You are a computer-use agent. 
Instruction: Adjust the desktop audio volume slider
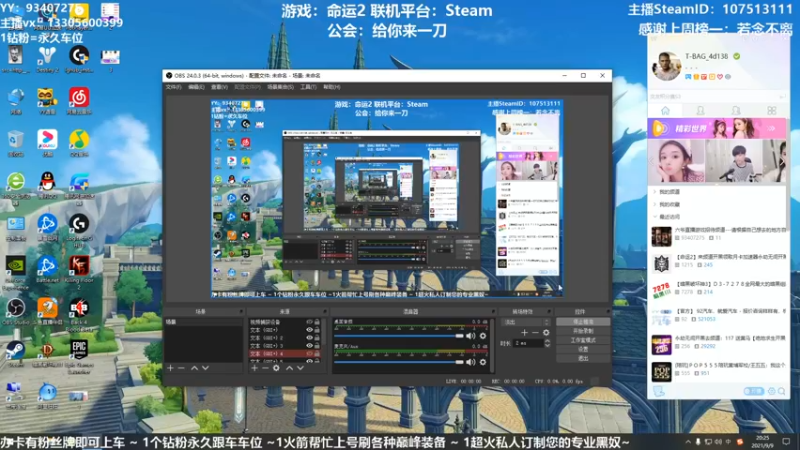pos(398,336)
